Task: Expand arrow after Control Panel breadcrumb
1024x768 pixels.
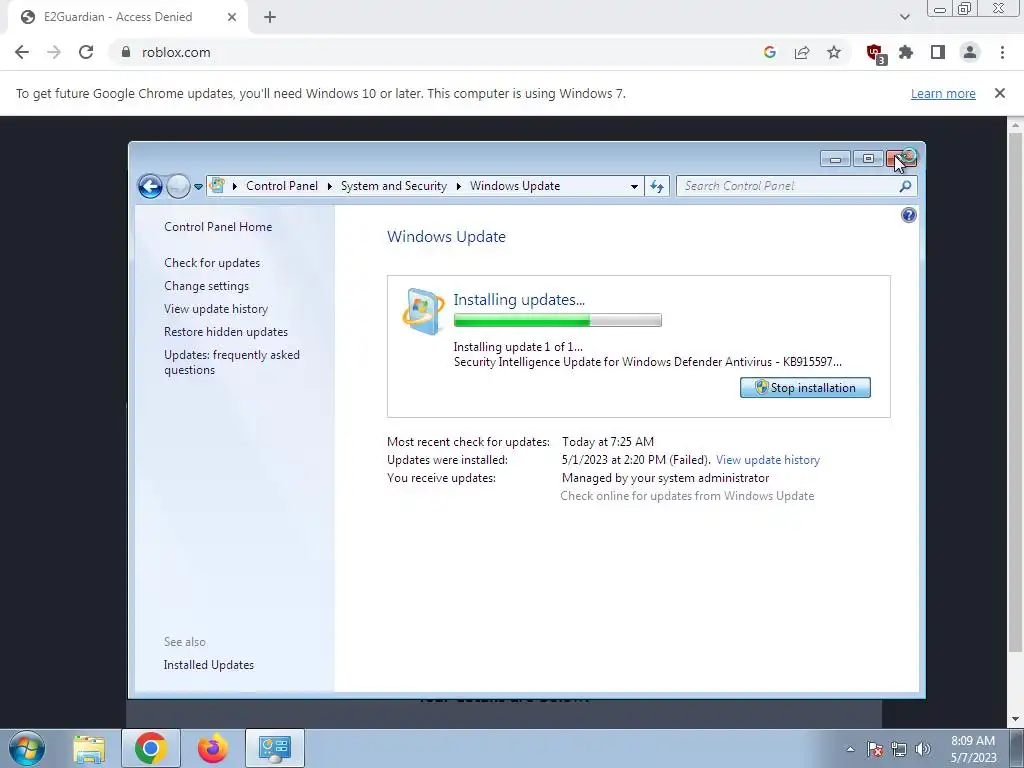Action: (x=329, y=187)
